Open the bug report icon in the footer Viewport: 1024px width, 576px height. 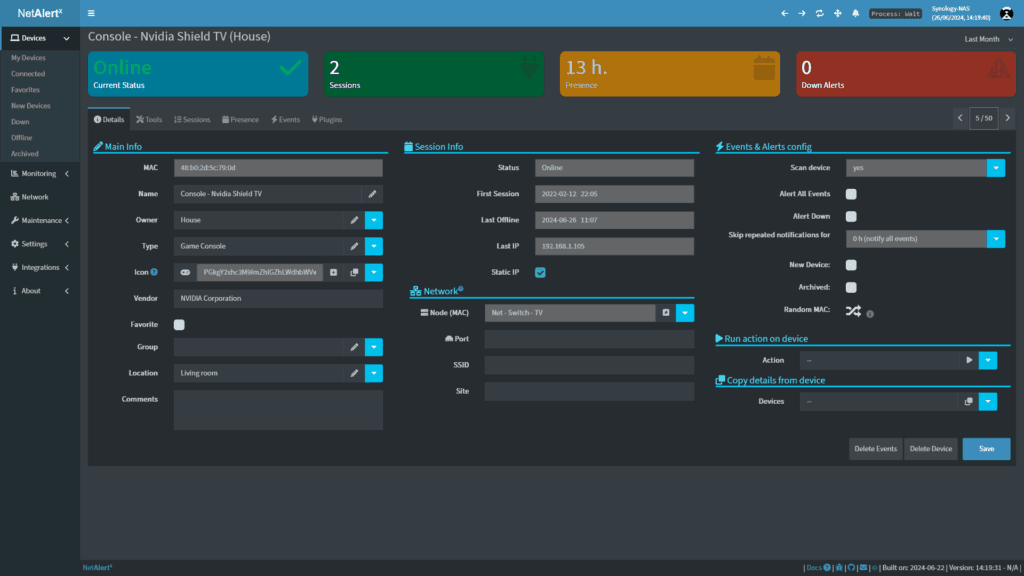pos(841,567)
